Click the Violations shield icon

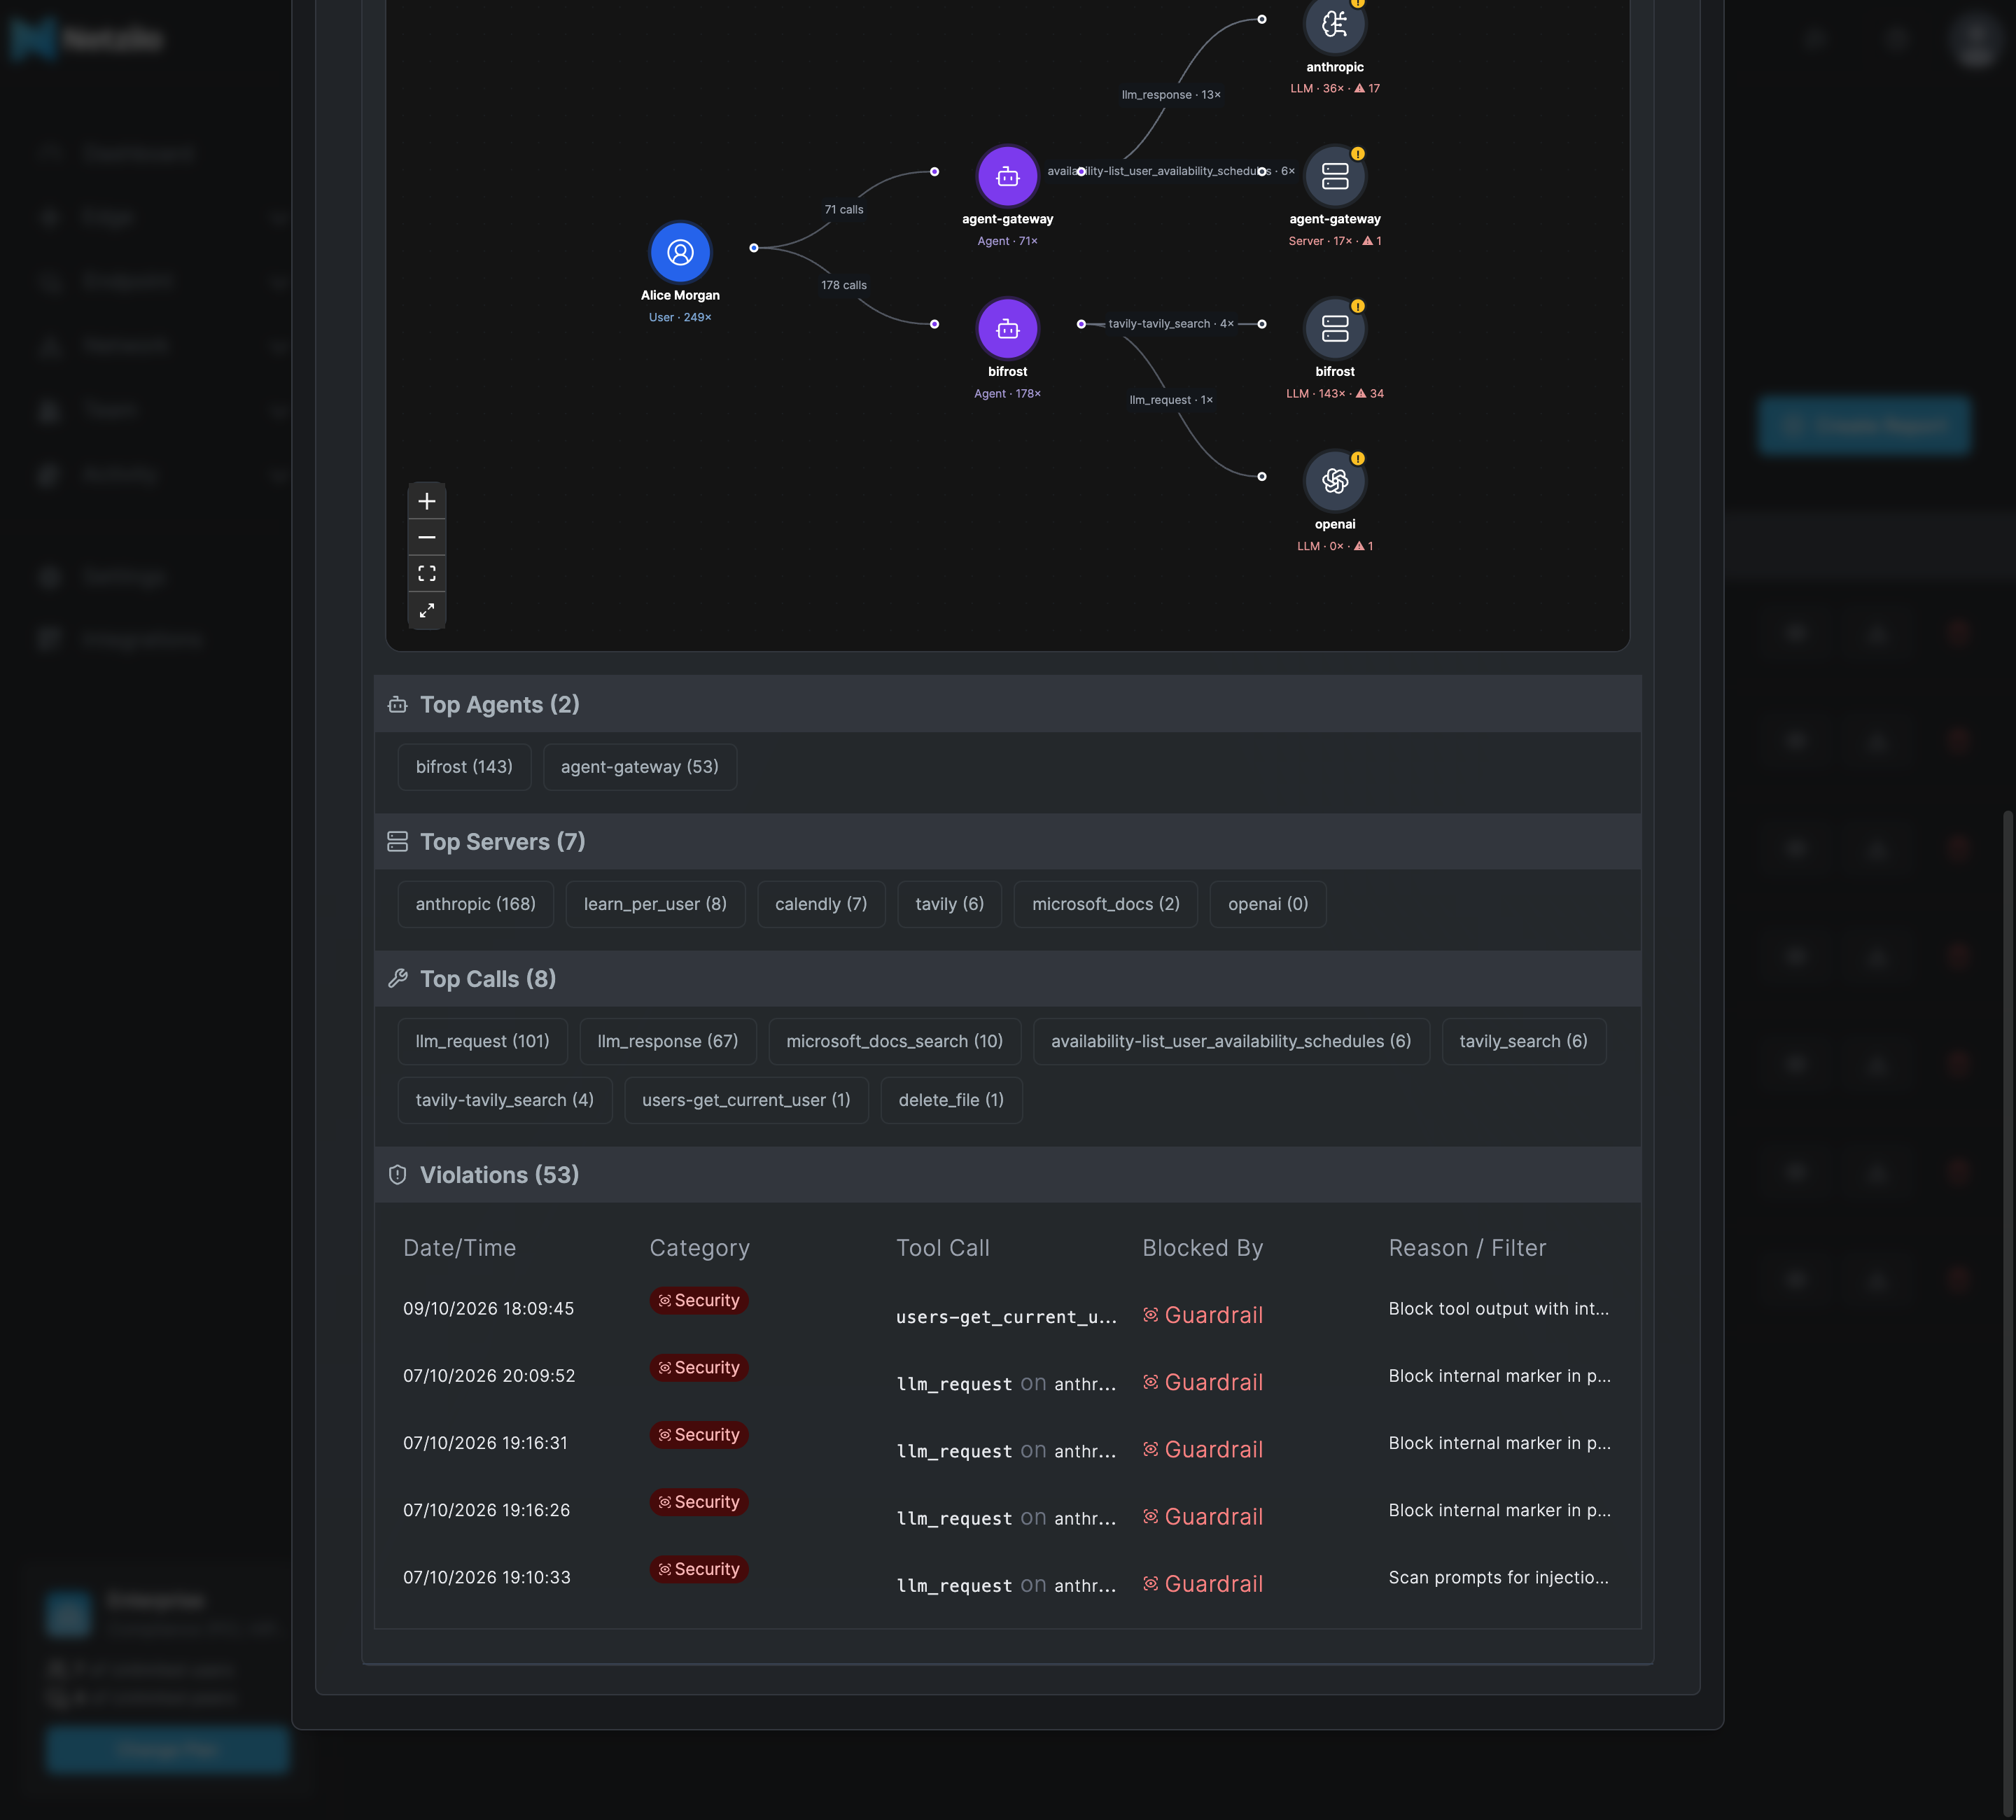pyautogui.click(x=397, y=1175)
